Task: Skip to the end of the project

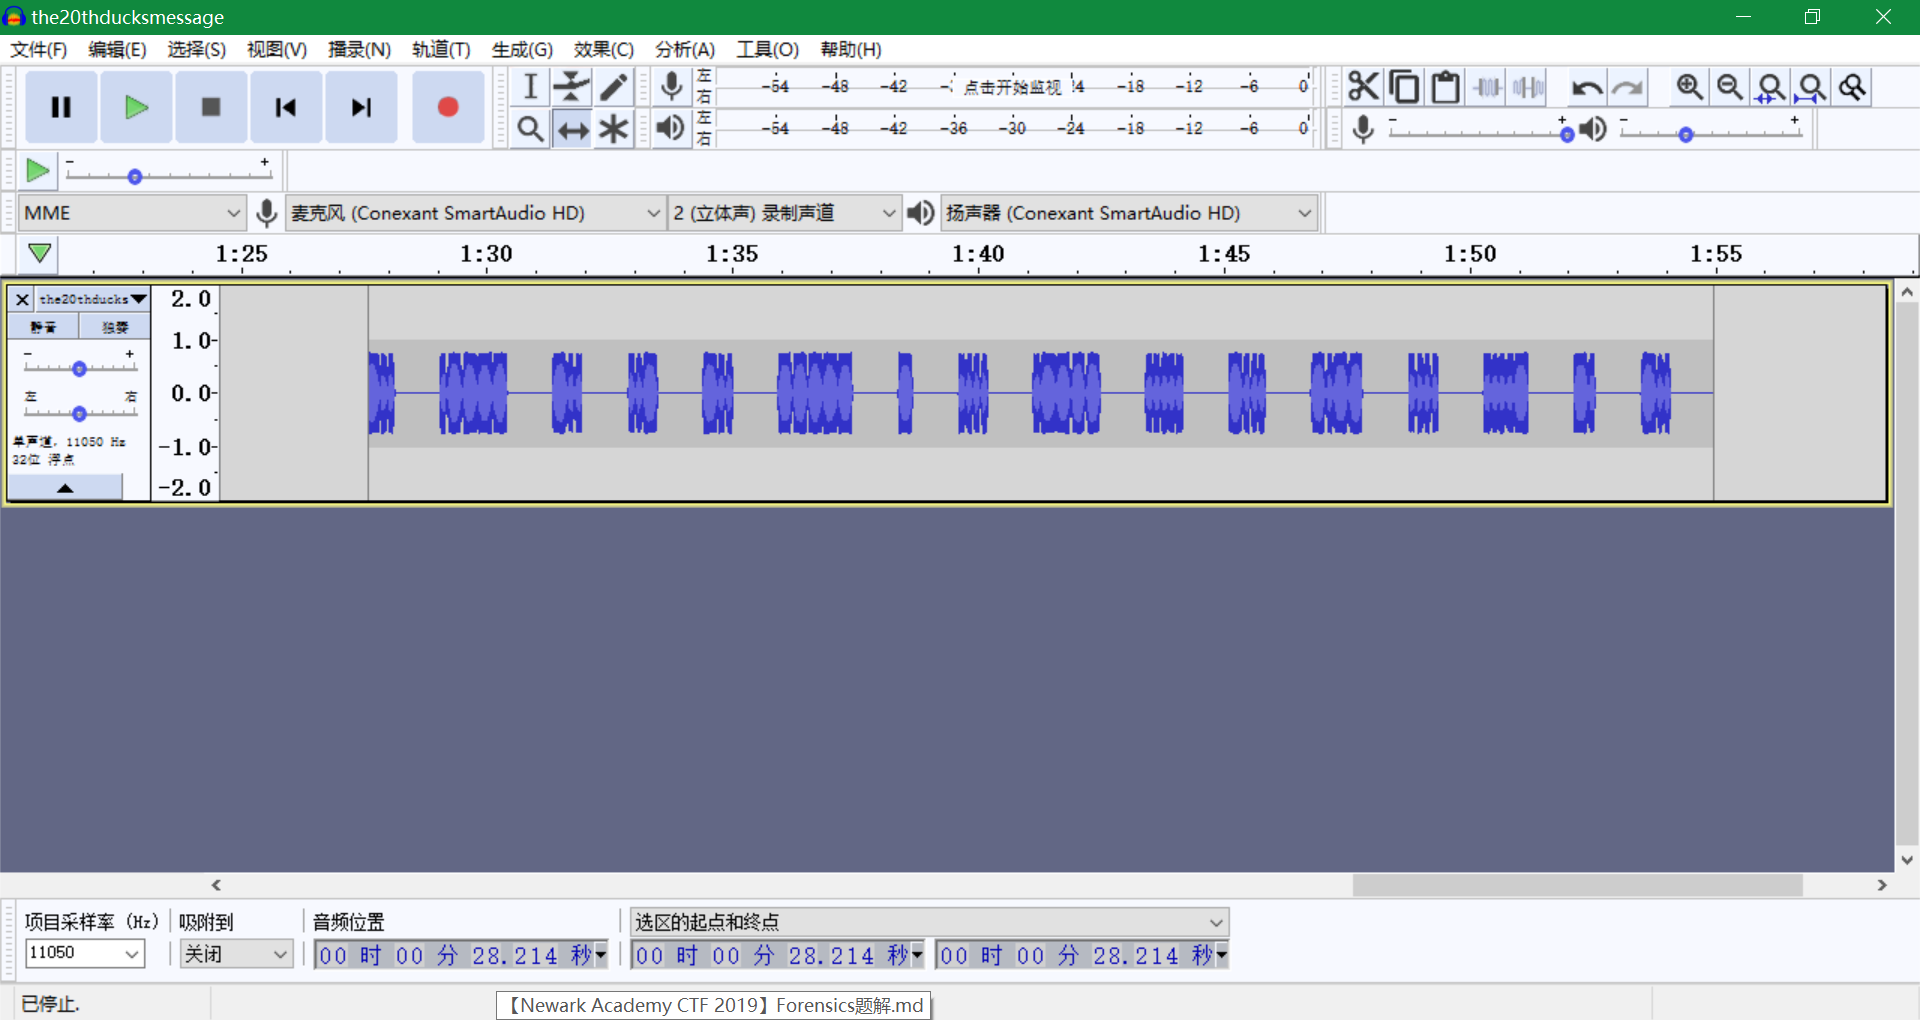Action: click(361, 107)
